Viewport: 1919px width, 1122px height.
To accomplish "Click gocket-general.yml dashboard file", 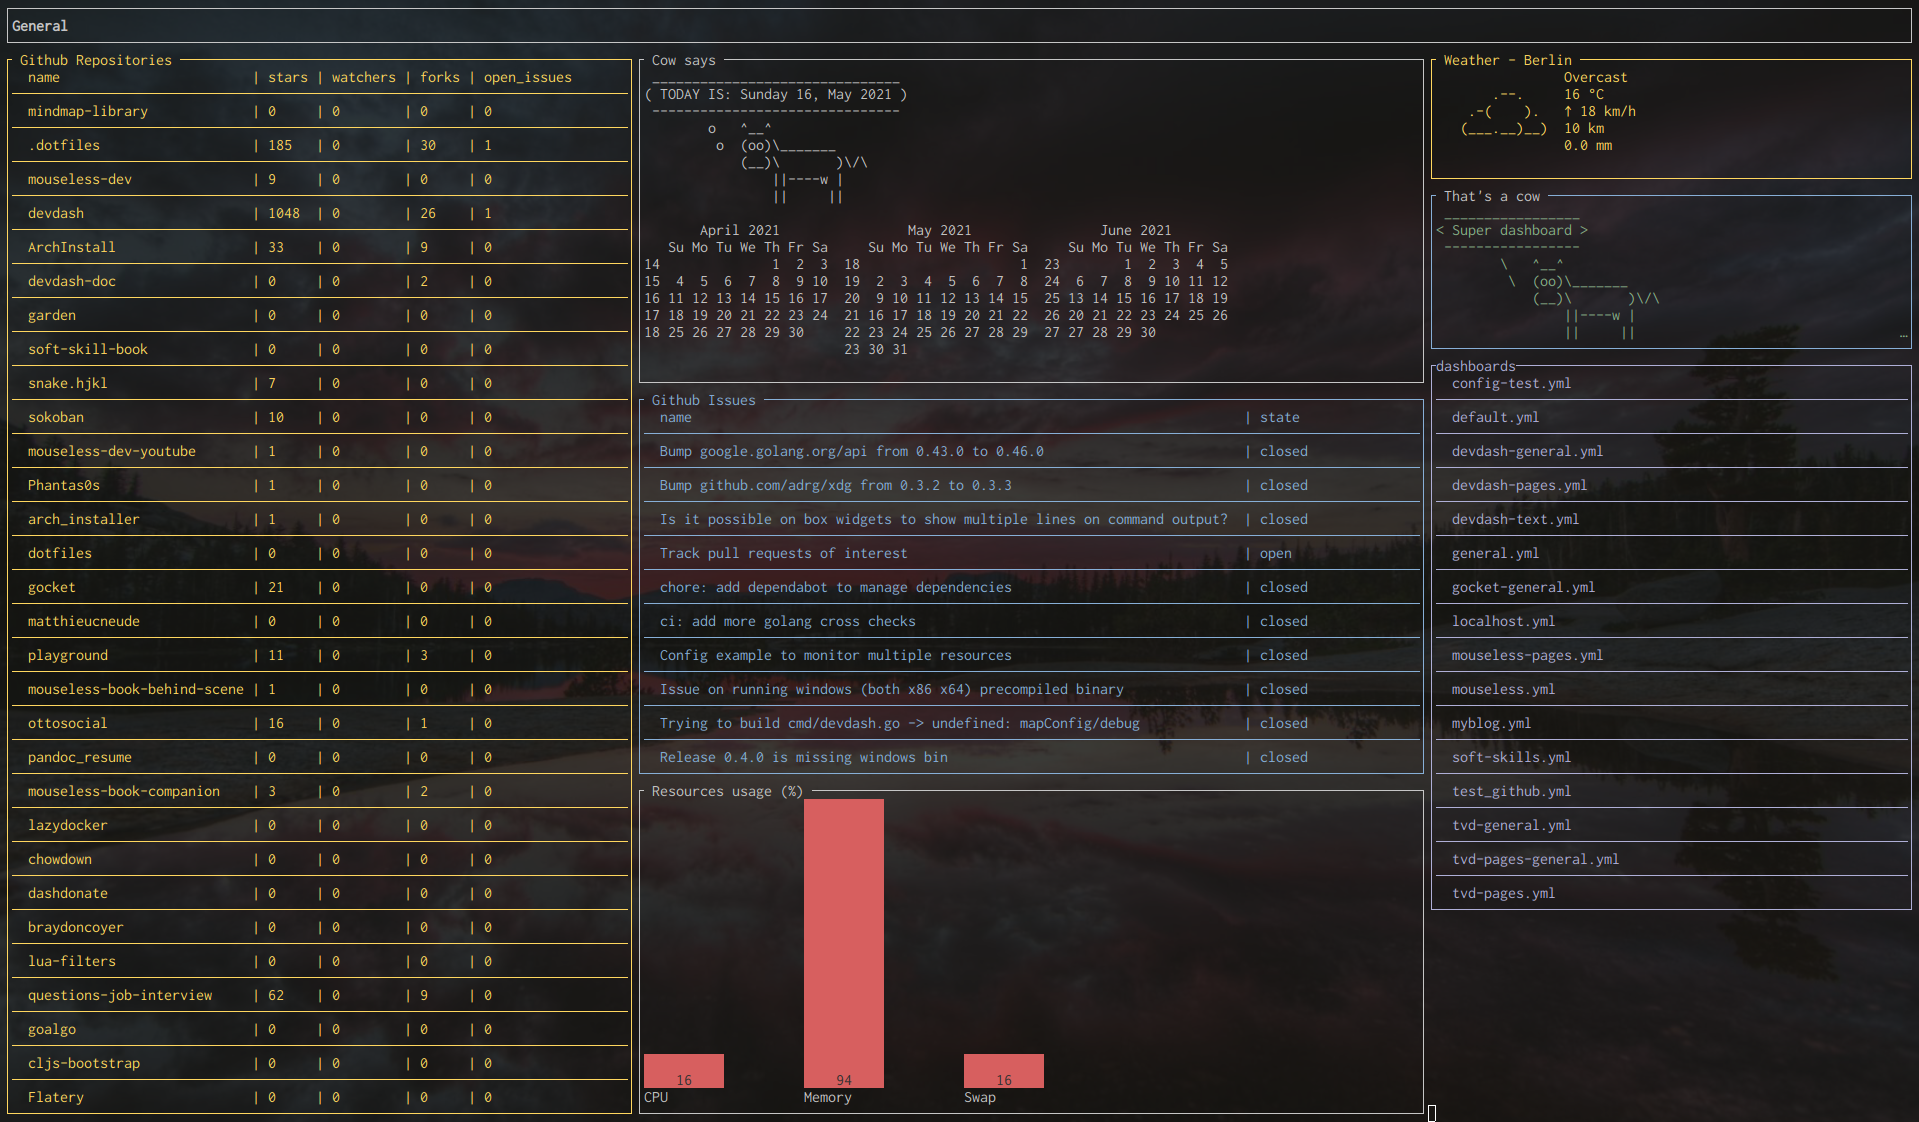I will point(1524,587).
